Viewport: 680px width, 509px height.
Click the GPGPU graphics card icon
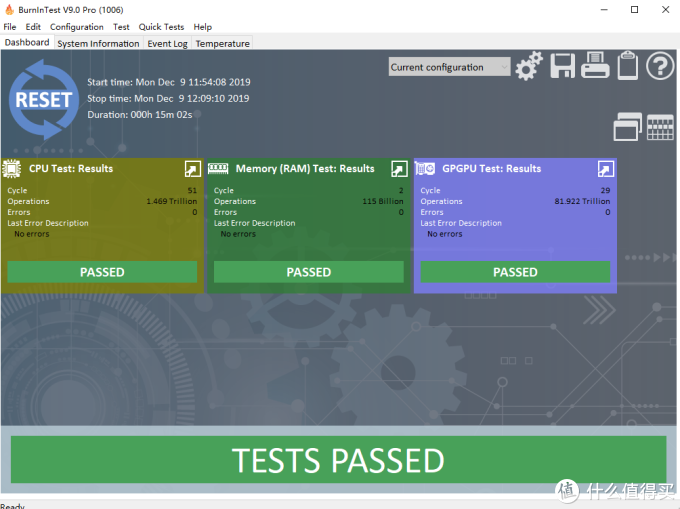(x=425, y=169)
